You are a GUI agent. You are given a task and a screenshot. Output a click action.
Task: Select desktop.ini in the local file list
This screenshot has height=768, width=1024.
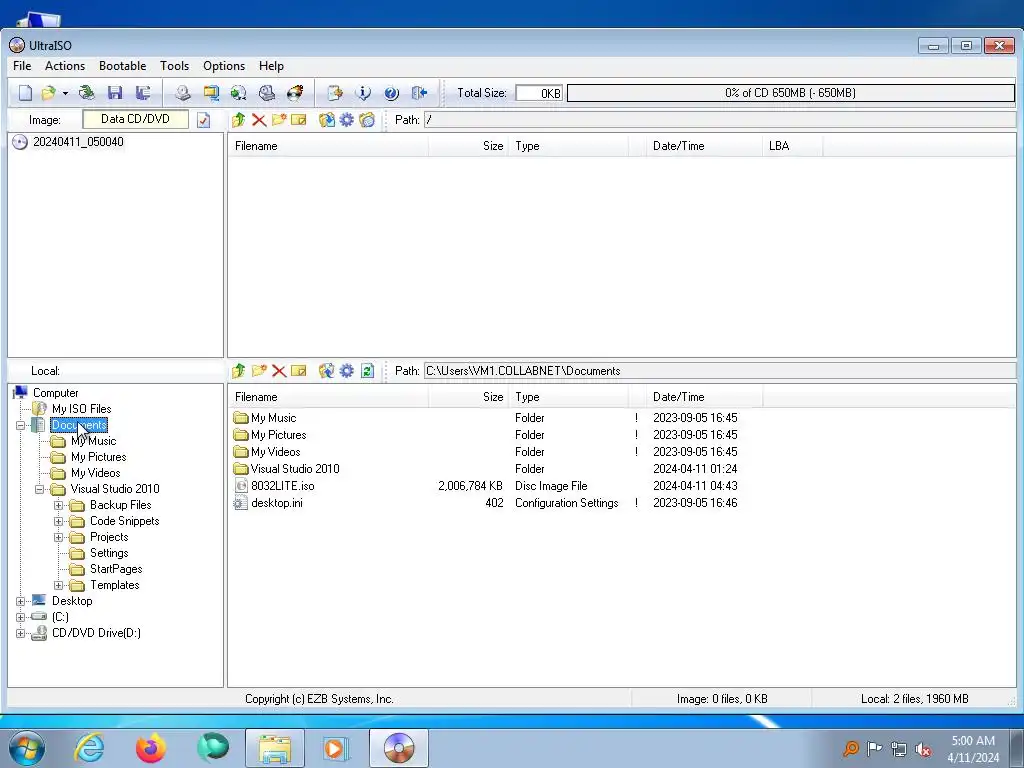point(277,503)
